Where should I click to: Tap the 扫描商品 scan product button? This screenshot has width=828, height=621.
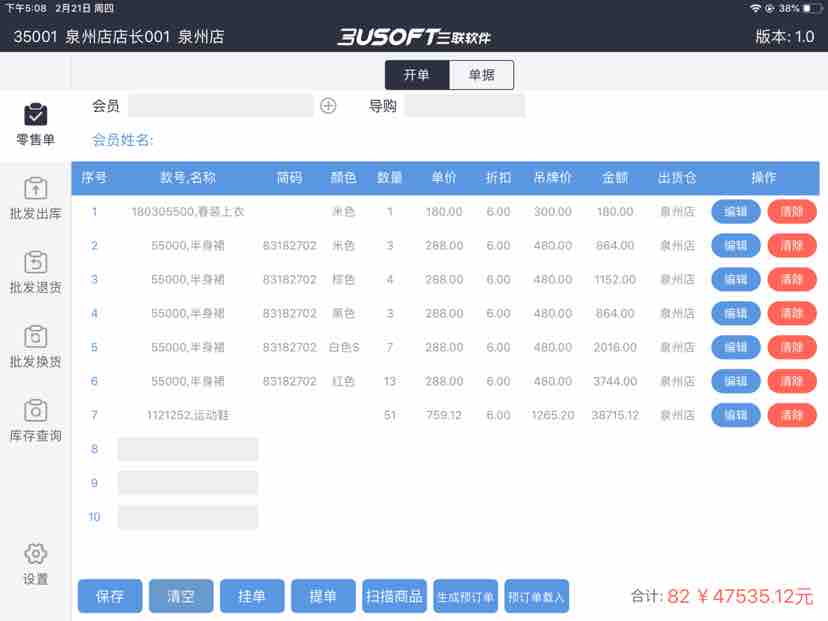(394, 596)
